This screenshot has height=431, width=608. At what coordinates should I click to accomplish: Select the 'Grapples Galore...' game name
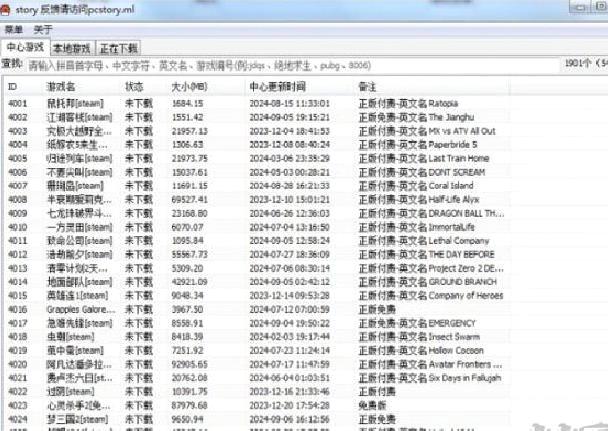point(81,309)
